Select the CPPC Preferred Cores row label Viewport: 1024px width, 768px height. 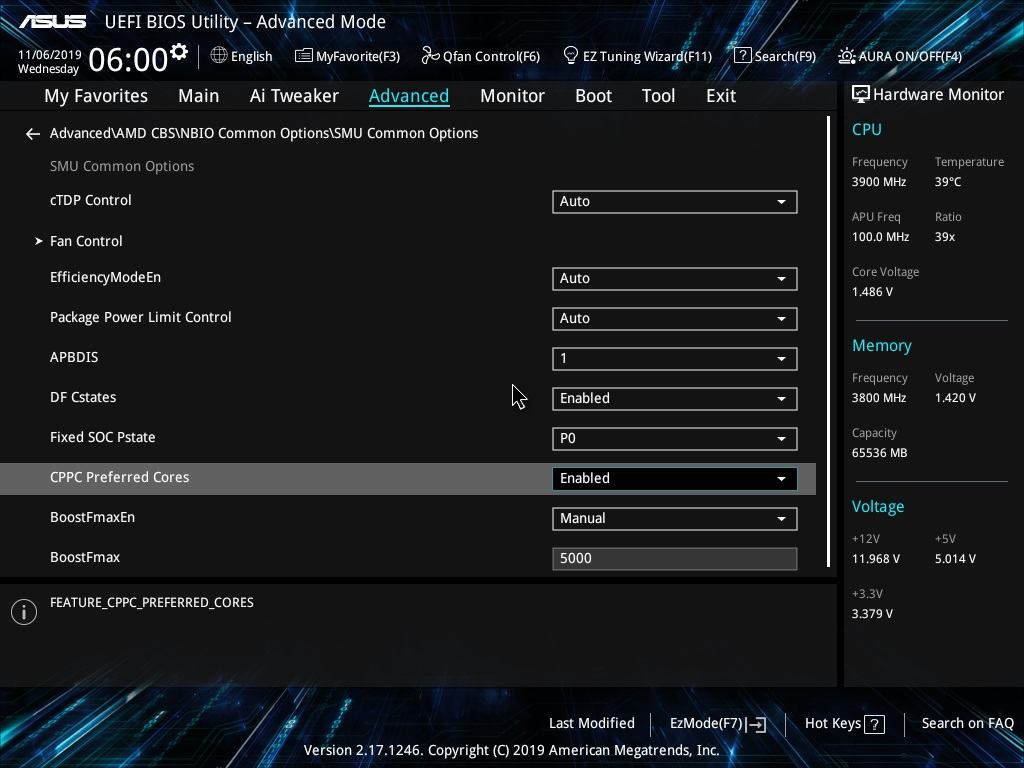120,477
